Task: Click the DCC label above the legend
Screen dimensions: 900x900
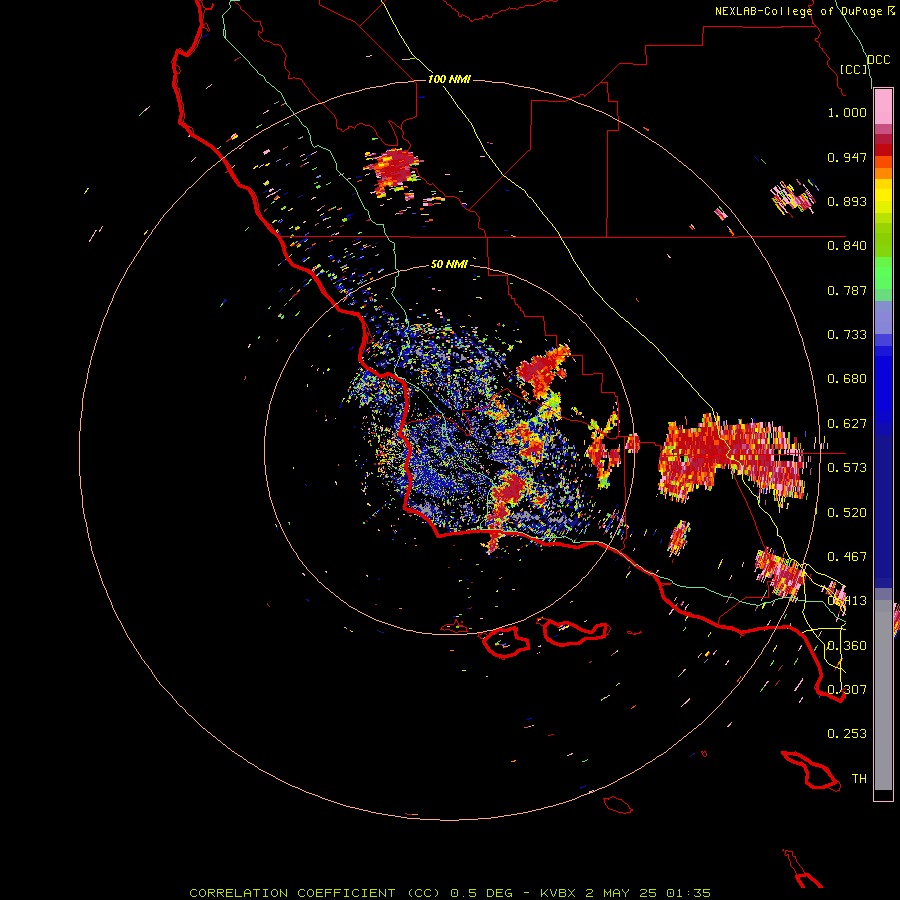Action: (879, 60)
